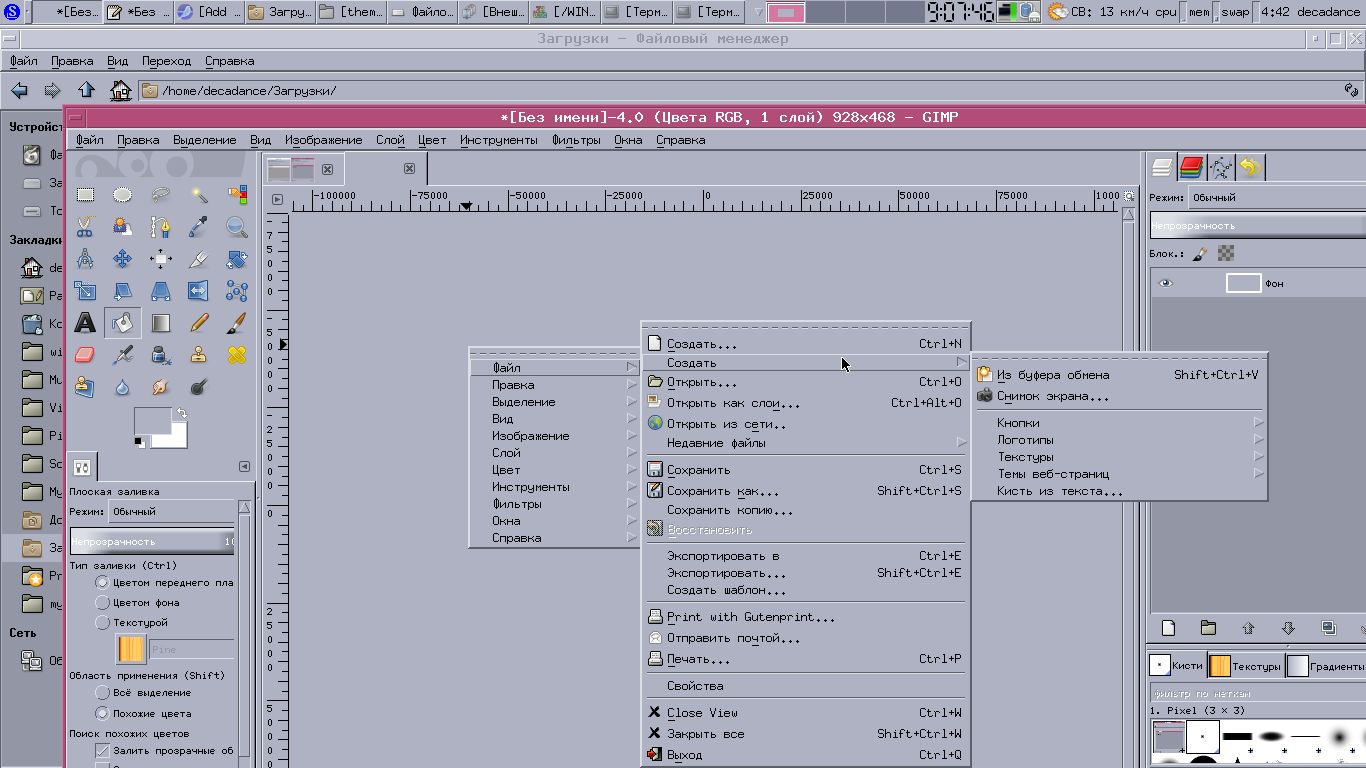This screenshot has width=1366, height=768.
Task: Expand 'Темы веб-страниц' submenu
Action: [x=1119, y=473]
